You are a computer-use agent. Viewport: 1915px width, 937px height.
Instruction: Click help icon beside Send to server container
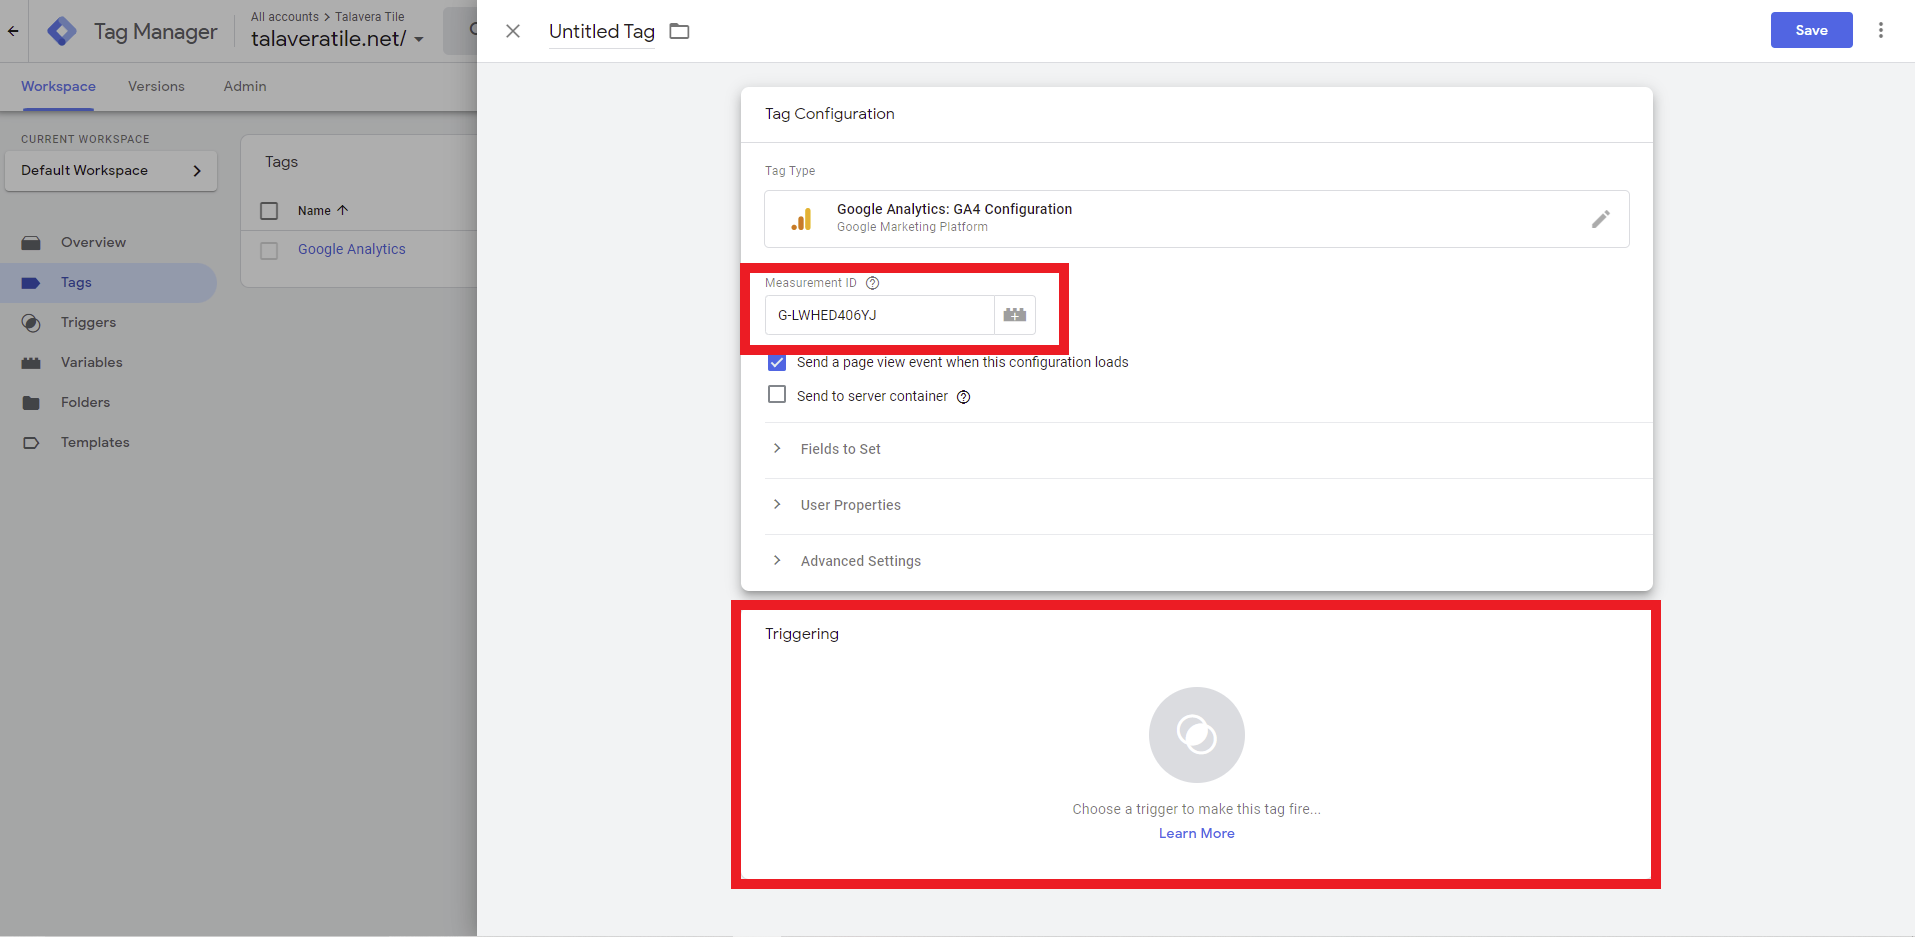pyautogui.click(x=963, y=397)
